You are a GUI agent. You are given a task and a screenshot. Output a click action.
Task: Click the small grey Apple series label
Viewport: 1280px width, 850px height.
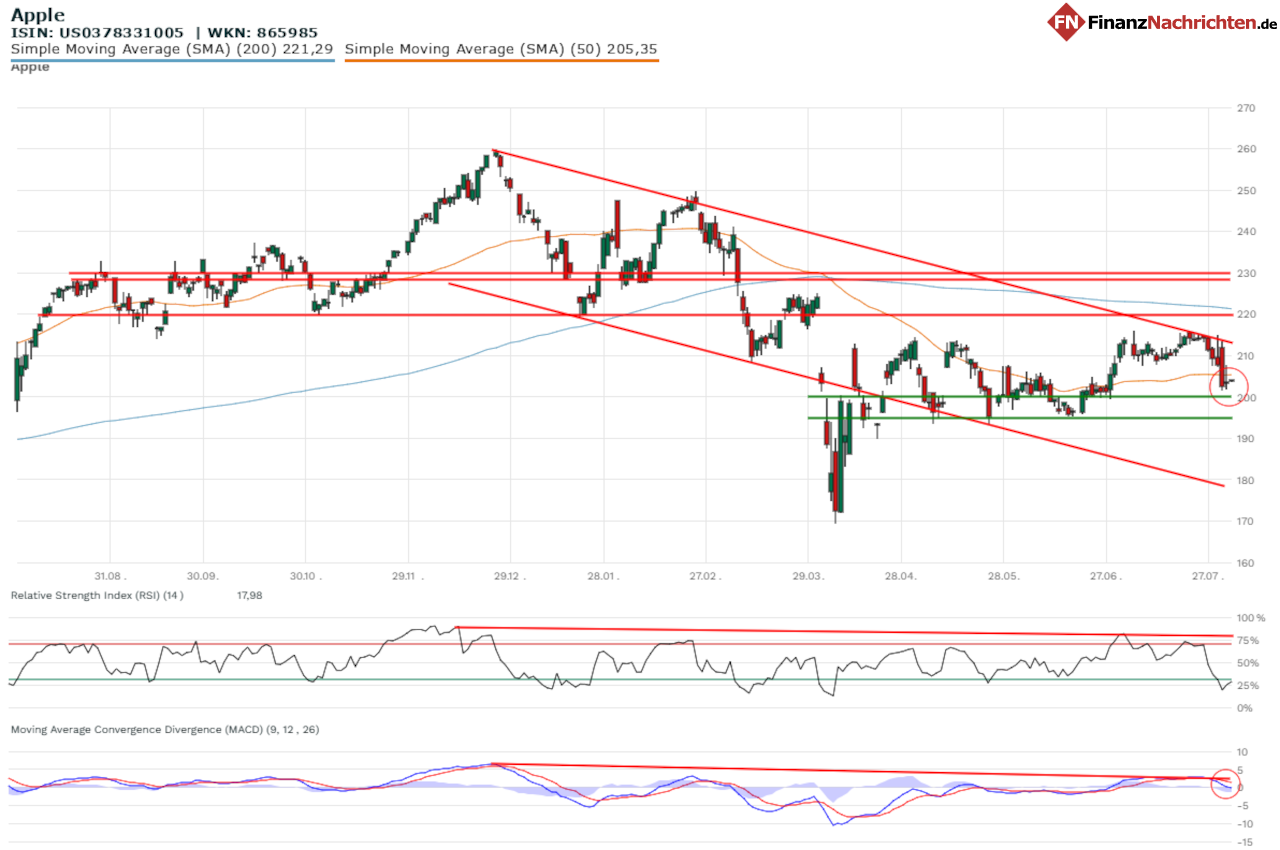[30, 67]
